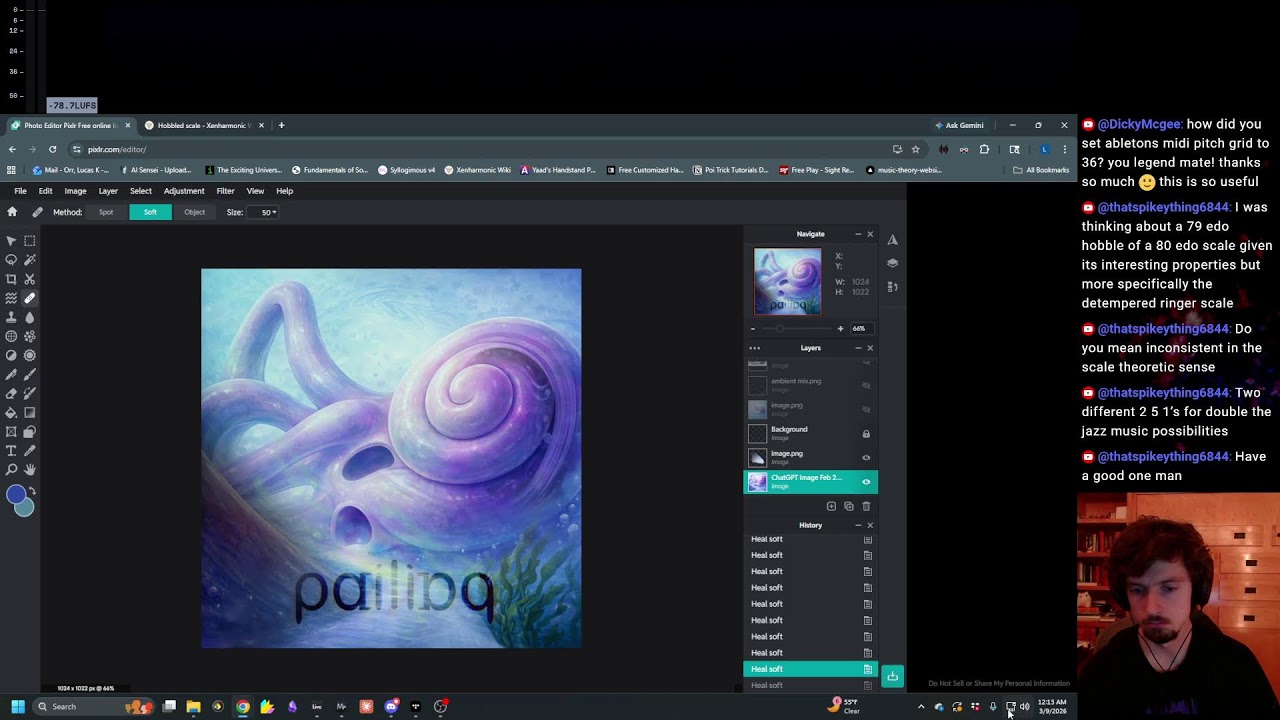1280x720 pixels.
Task: Open Chrome three-dot menu
Action: point(1064,149)
